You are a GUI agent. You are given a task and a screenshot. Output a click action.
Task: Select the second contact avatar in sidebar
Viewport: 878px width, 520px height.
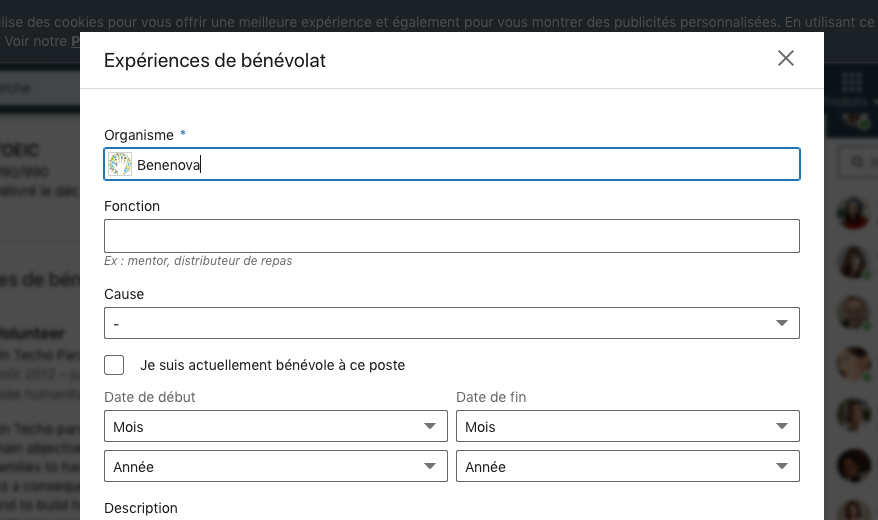(853, 262)
